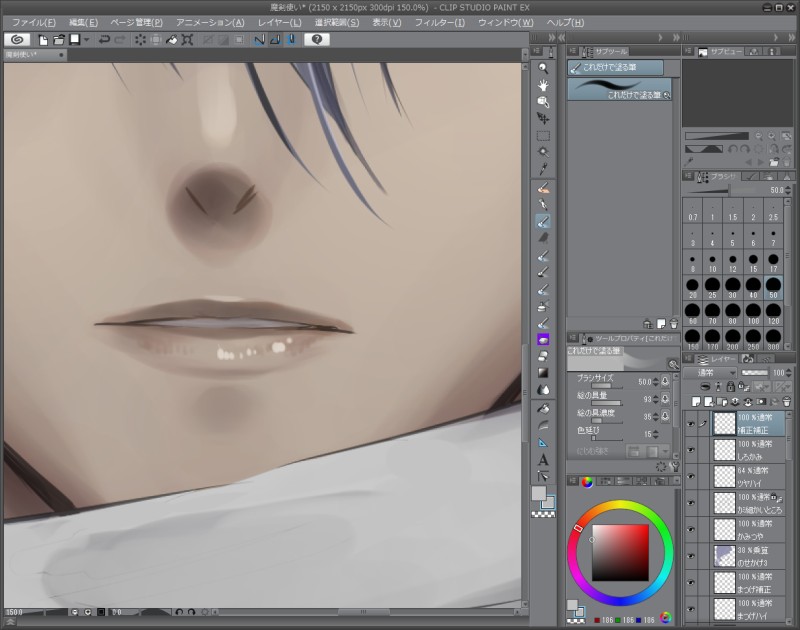Select the rectangular Selection marquee tool

tap(543, 136)
